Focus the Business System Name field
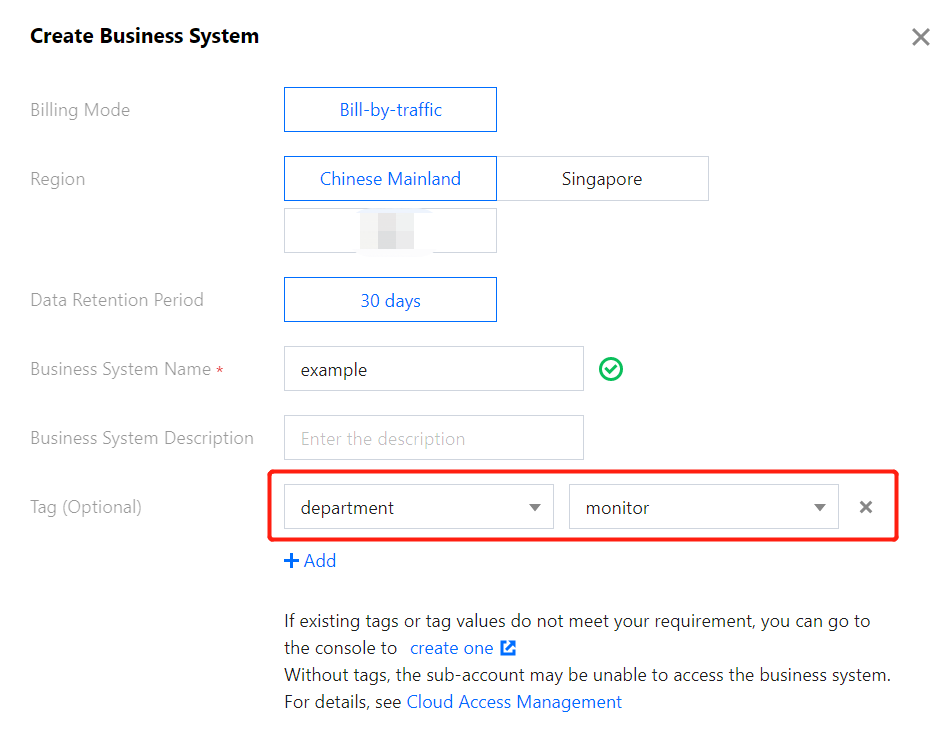Image resolution: width=945 pixels, height=733 pixels. (x=433, y=369)
